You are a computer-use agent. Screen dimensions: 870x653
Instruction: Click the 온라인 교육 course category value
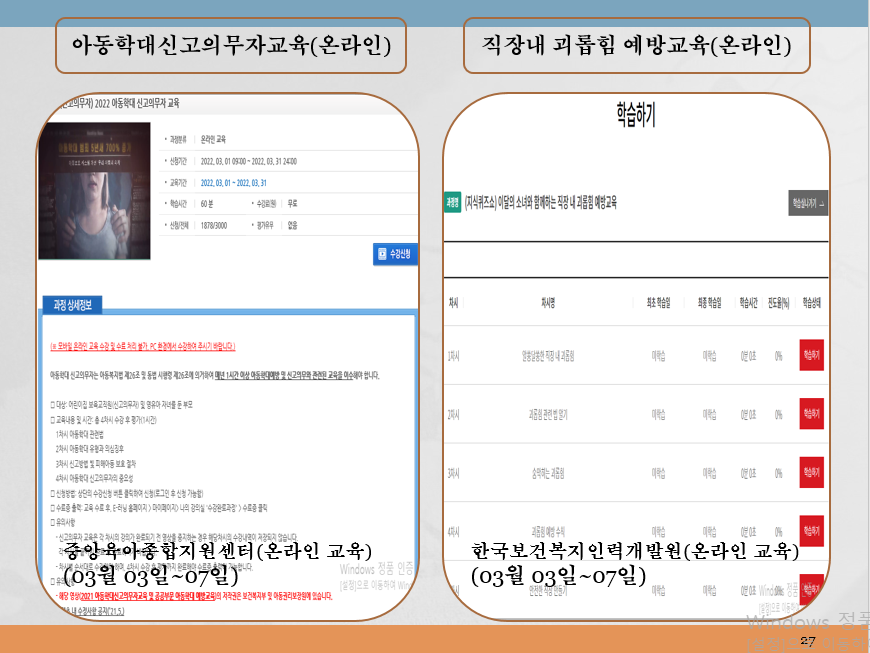[213, 139]
